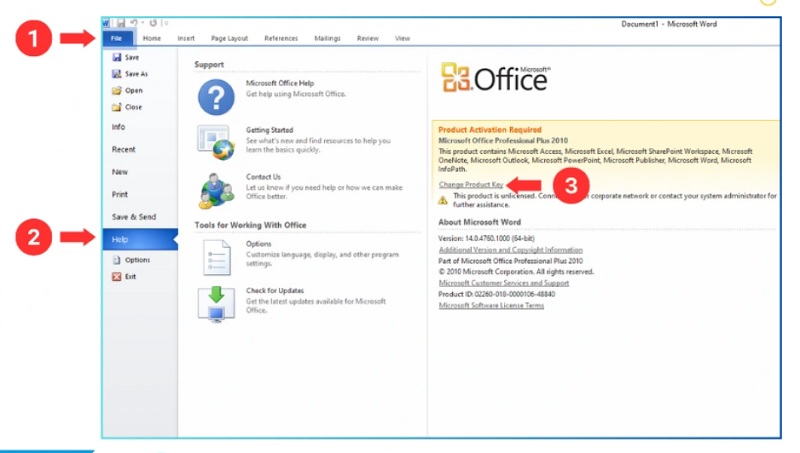800x453 pixels.
Task: Open Microsoft Software License Terms link
Action: click(x=491, y=306)
